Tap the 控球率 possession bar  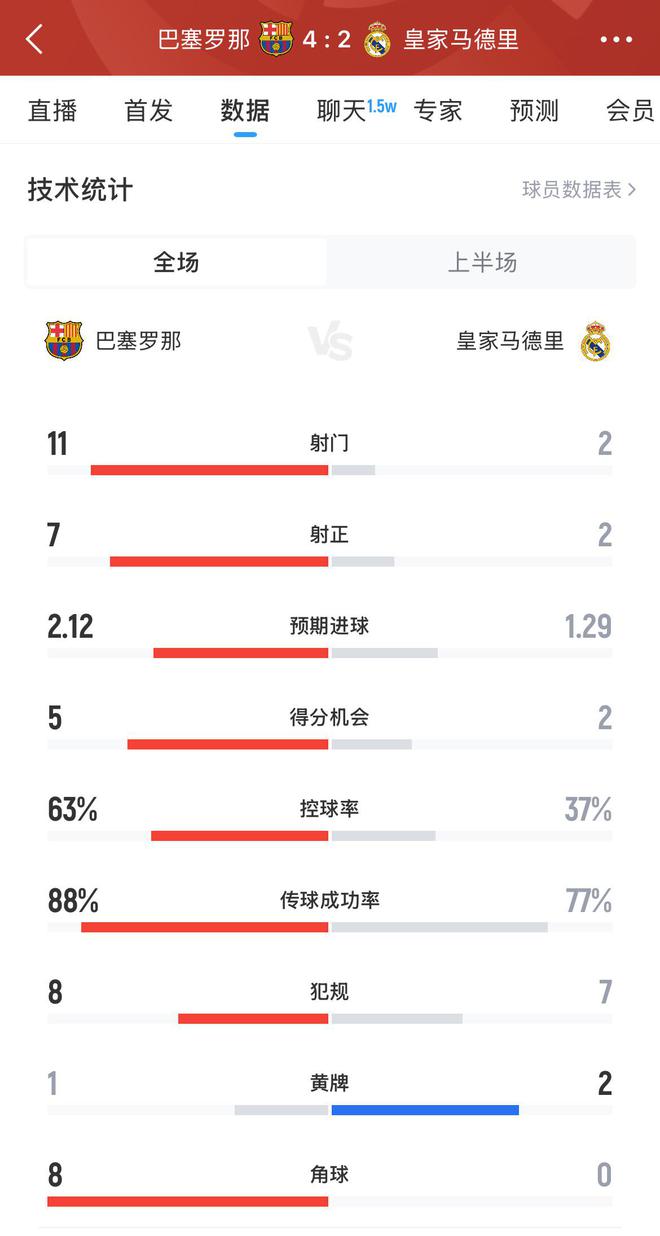[x=293, y=835]
